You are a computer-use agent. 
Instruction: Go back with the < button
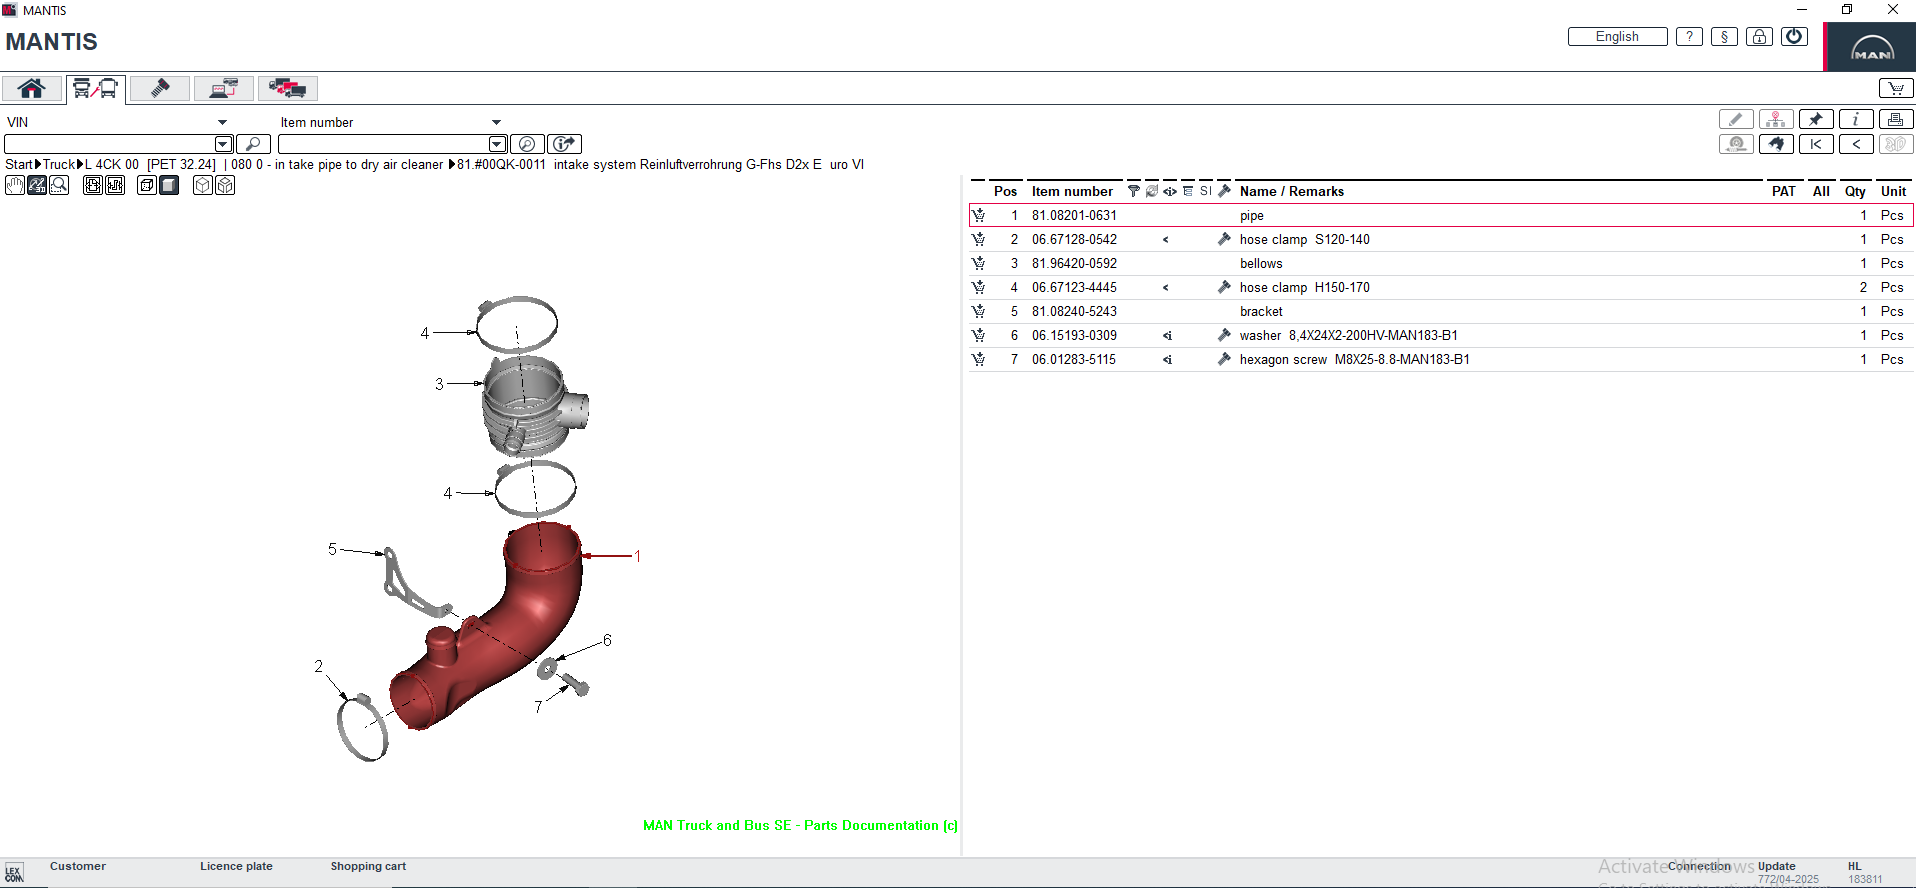click(1856, 144)
